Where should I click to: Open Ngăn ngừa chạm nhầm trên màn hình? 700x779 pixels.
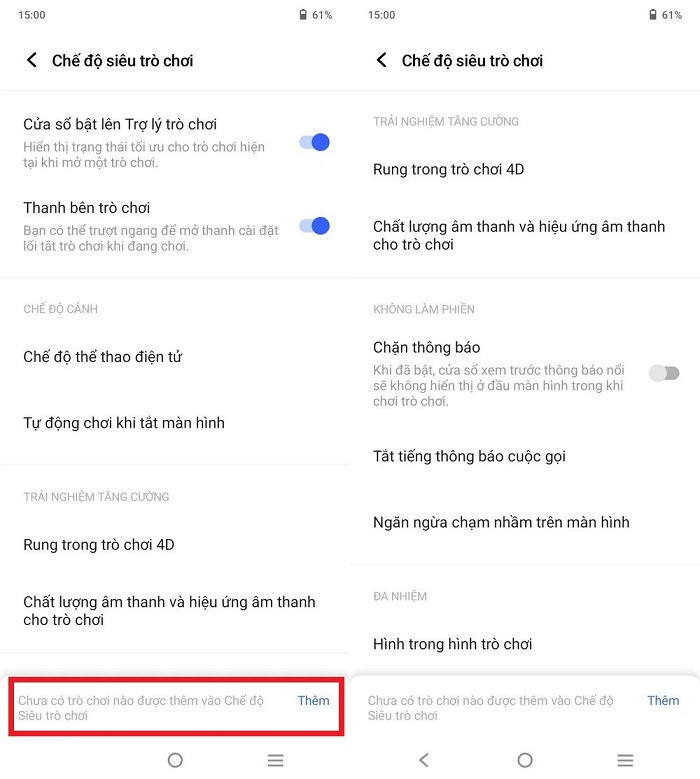pos(525,522)
